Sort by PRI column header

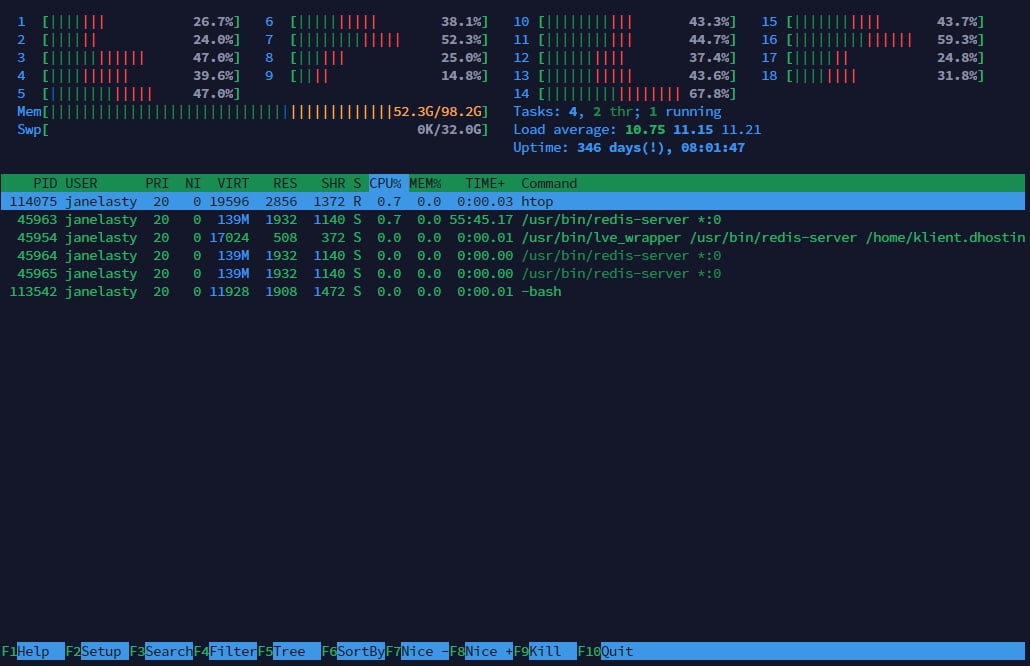click(157, 183)
